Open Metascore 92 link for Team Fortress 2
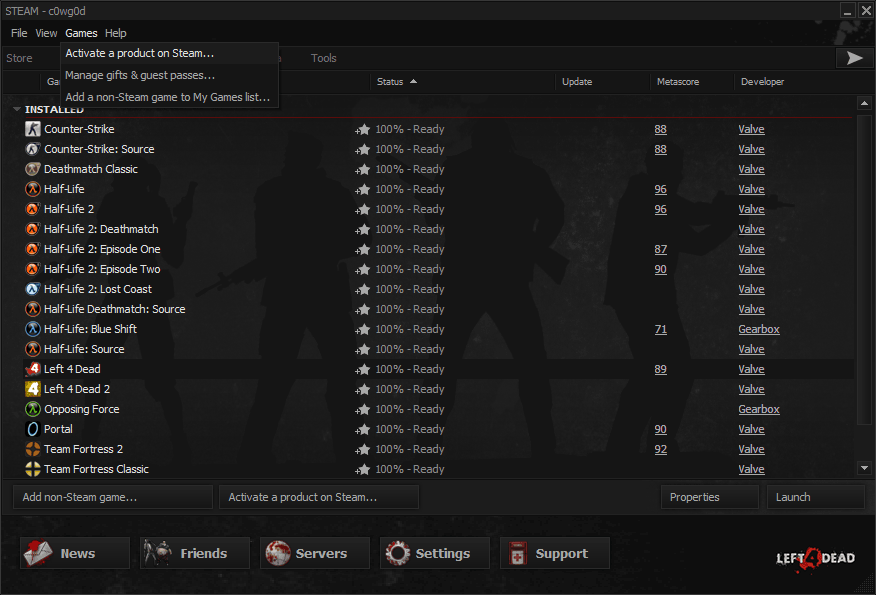The width and height of the screenshot is (876, 595). pyautogui.click(x=660, y=449)
